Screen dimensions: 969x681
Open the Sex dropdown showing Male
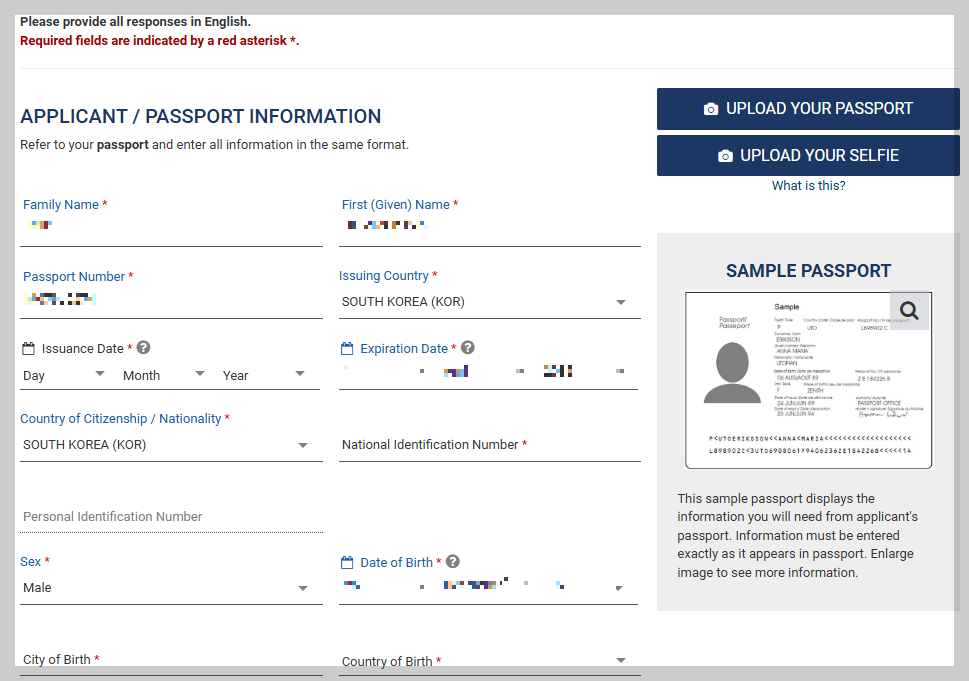pos(171,588)
